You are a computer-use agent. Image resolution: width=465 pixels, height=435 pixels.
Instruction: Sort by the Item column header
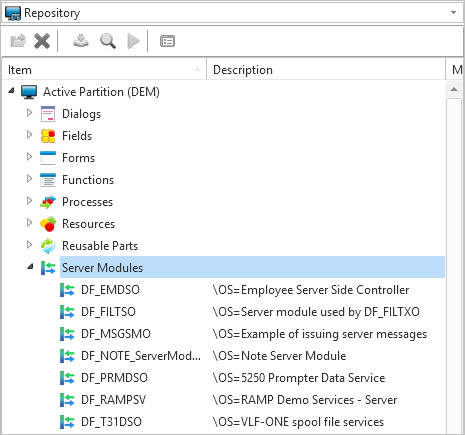(104, 70)
